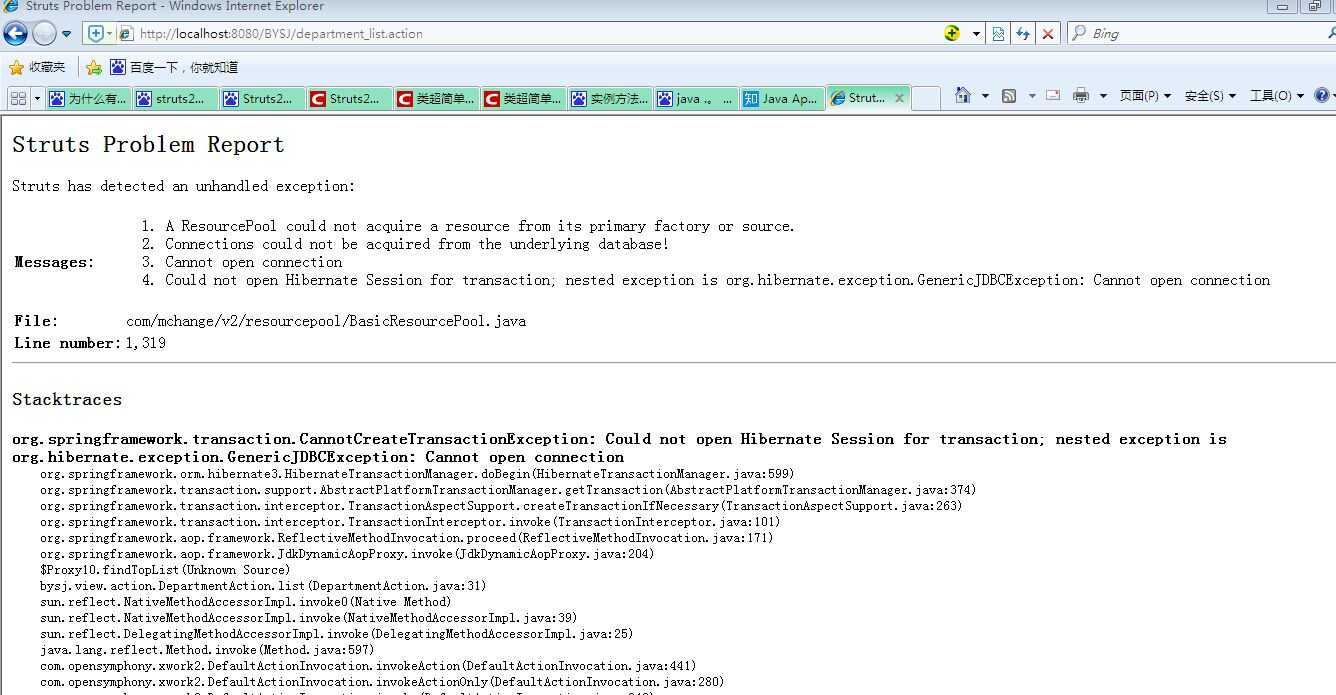Image resolution: width=1336 pixels, height=695 pixels.
Task: Click the Read Mail envelope icon
Action: 1053,96
